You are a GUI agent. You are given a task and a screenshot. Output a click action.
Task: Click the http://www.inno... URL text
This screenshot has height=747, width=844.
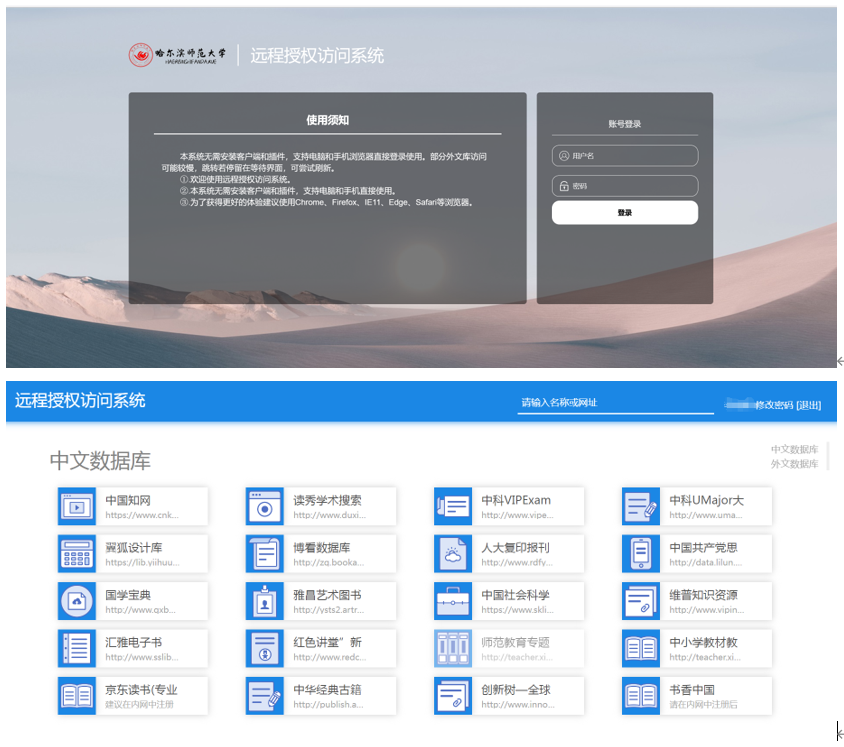(518, 704)
